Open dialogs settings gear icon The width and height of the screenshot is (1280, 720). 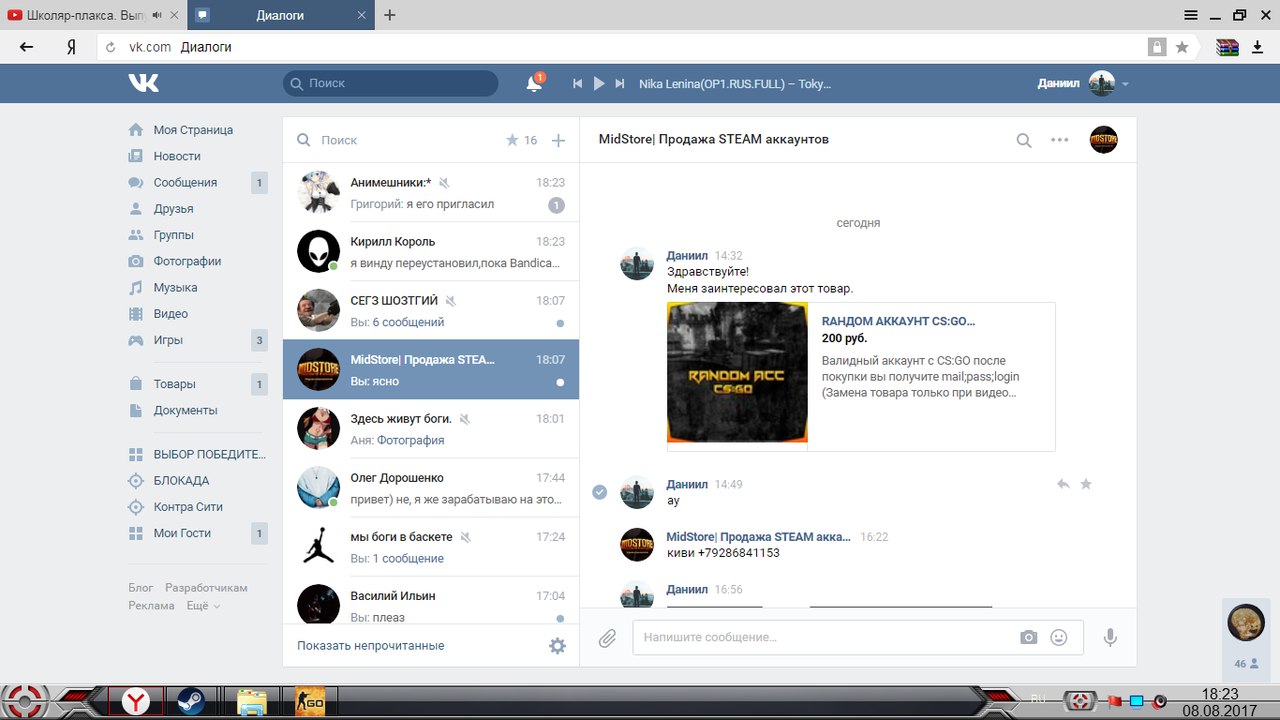(x=558, y=646)
